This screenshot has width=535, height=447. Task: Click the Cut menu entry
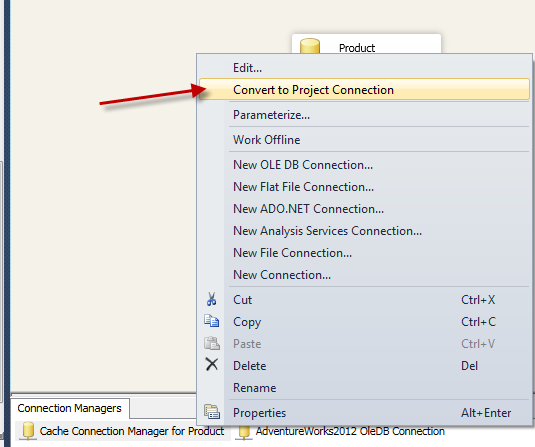coord(364,300)
